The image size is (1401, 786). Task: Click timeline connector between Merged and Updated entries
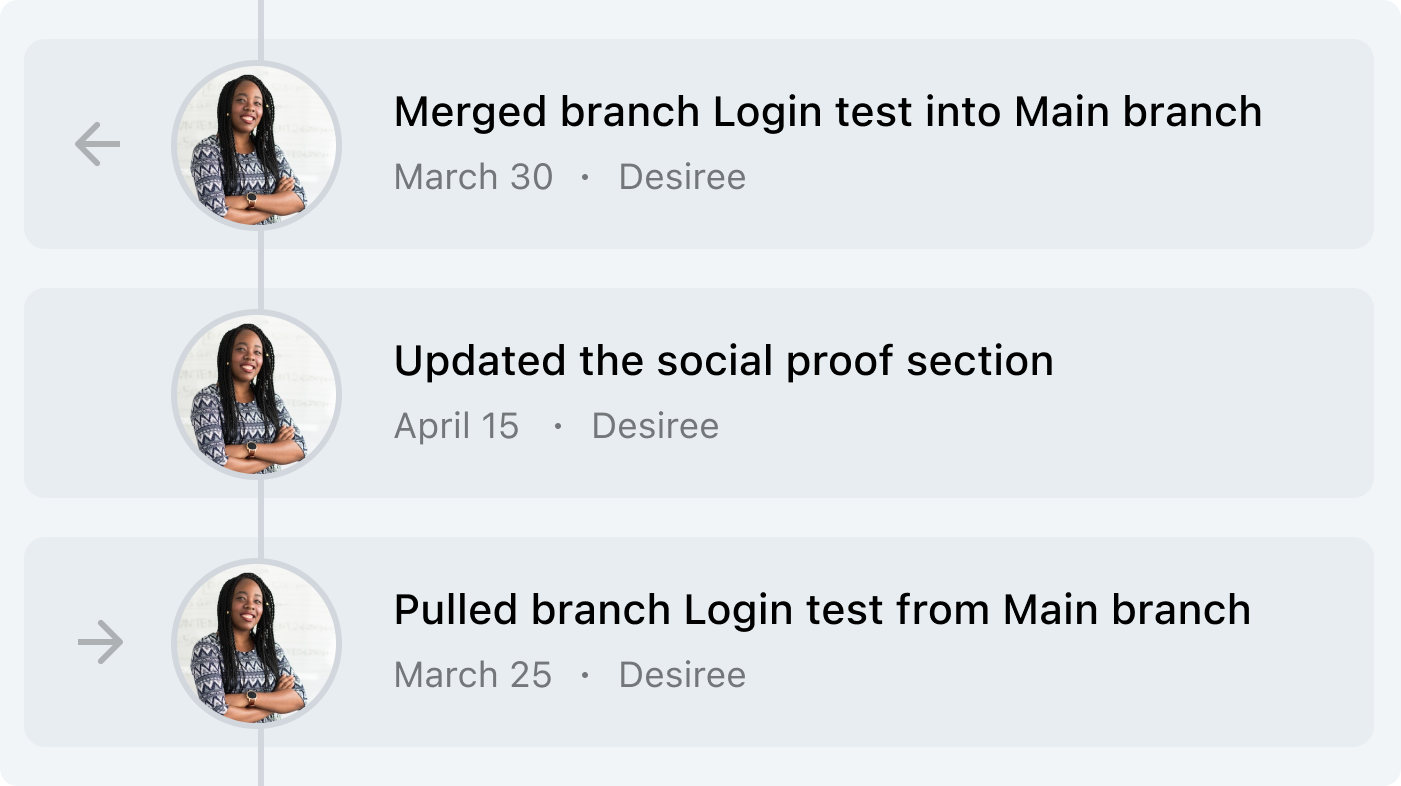(261, 270)
